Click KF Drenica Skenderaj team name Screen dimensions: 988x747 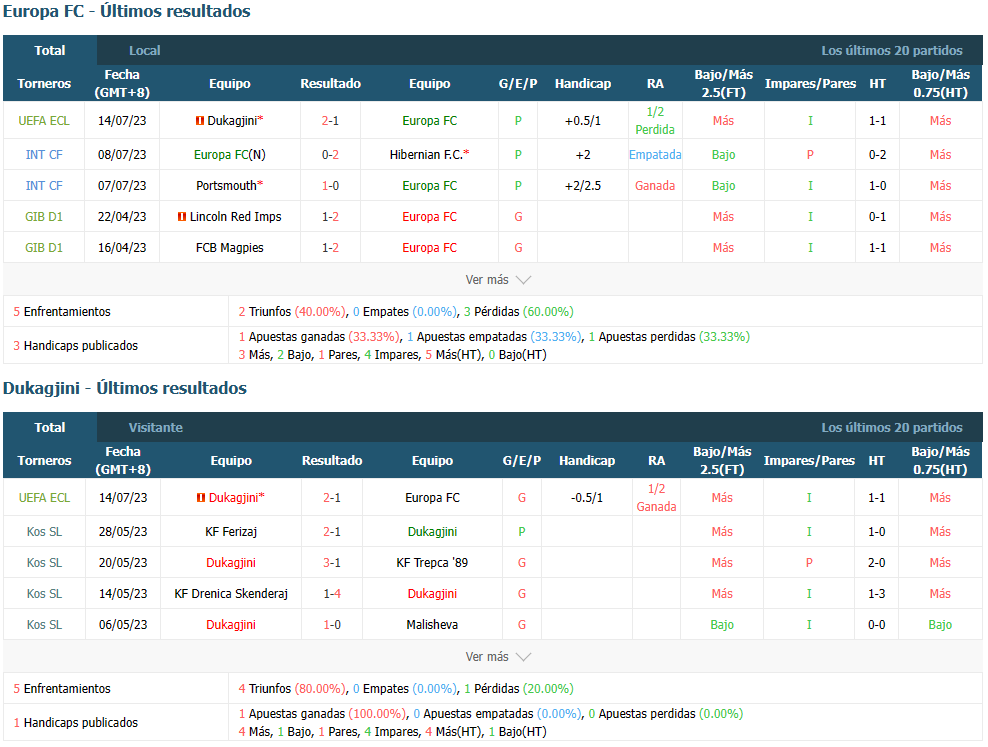231,593
